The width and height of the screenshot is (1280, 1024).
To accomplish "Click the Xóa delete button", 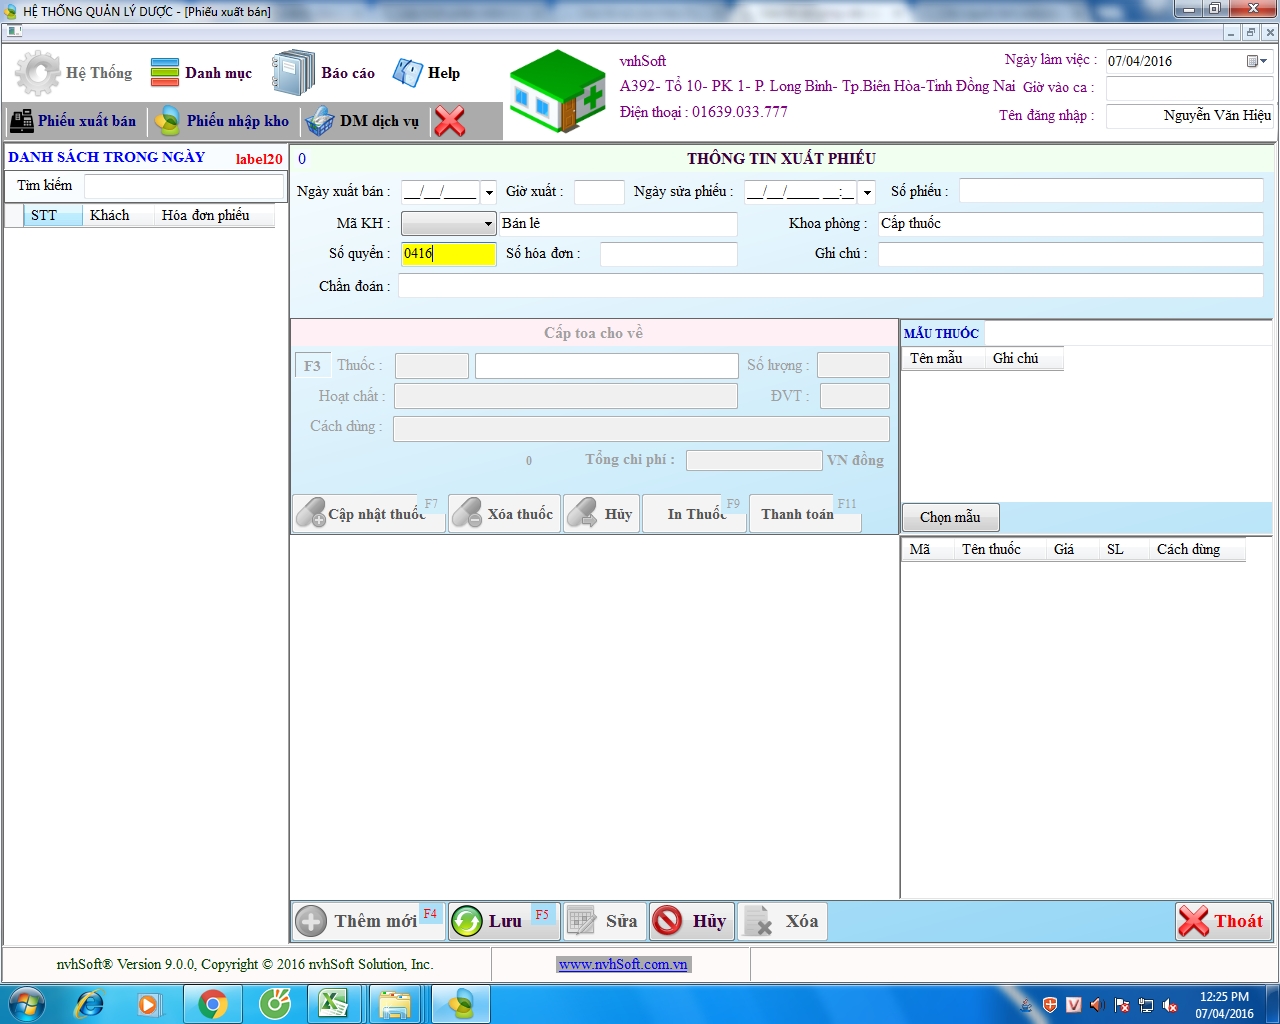I will coord(783,921).
